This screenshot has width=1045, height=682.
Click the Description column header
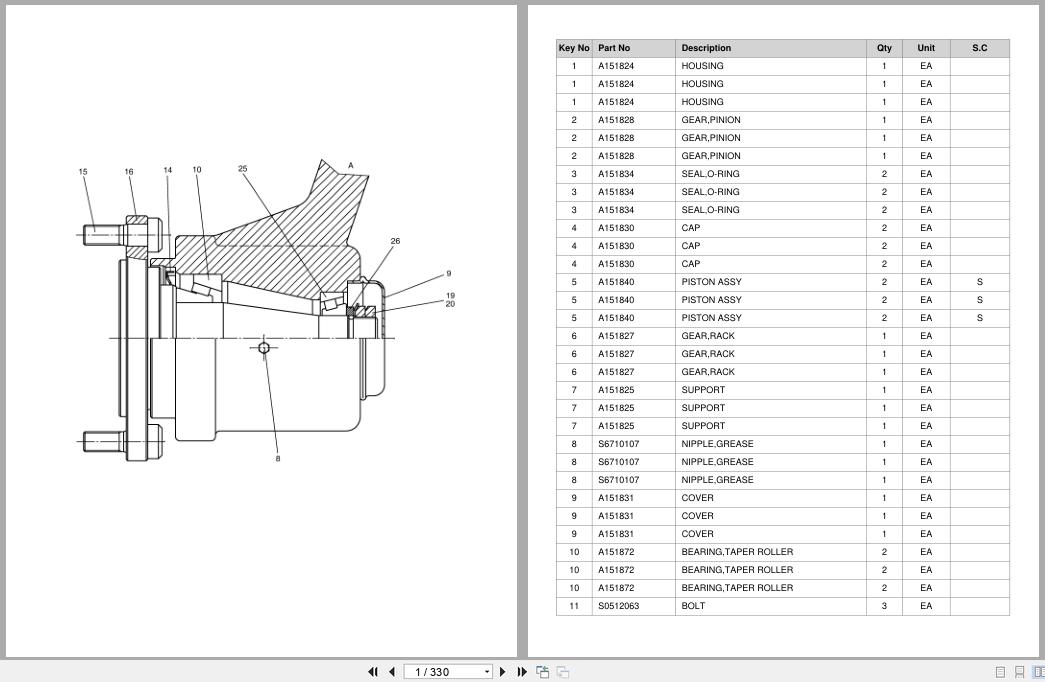(770, 48)
